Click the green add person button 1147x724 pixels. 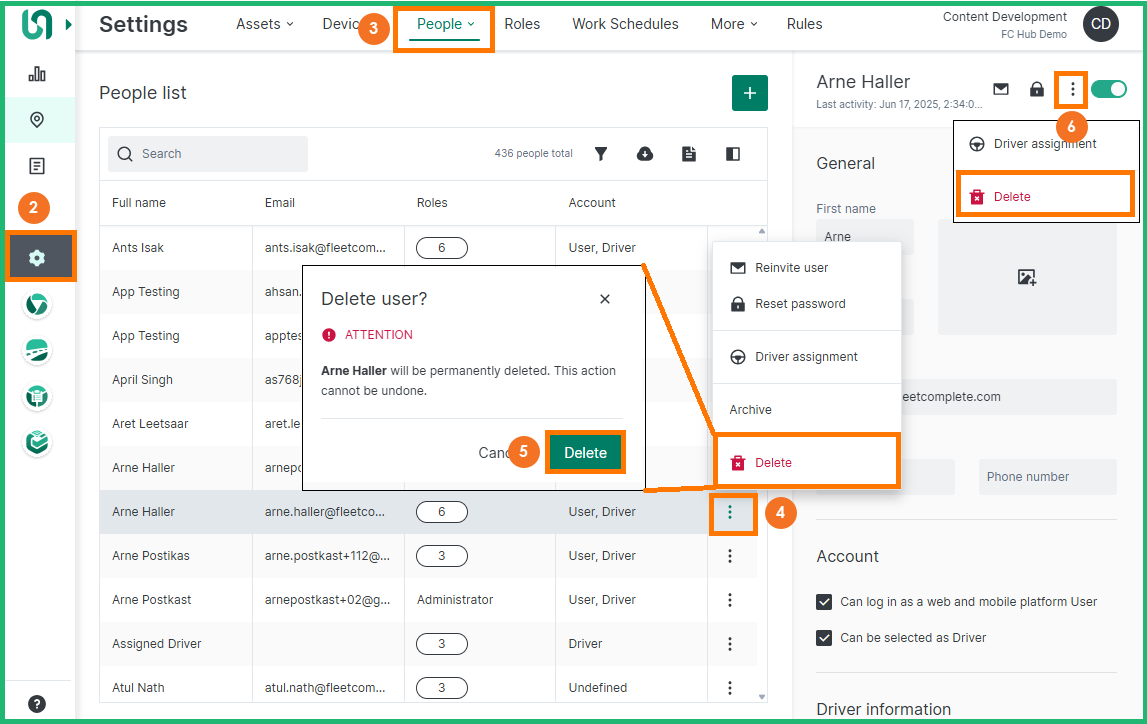click(x=749, y=93)
